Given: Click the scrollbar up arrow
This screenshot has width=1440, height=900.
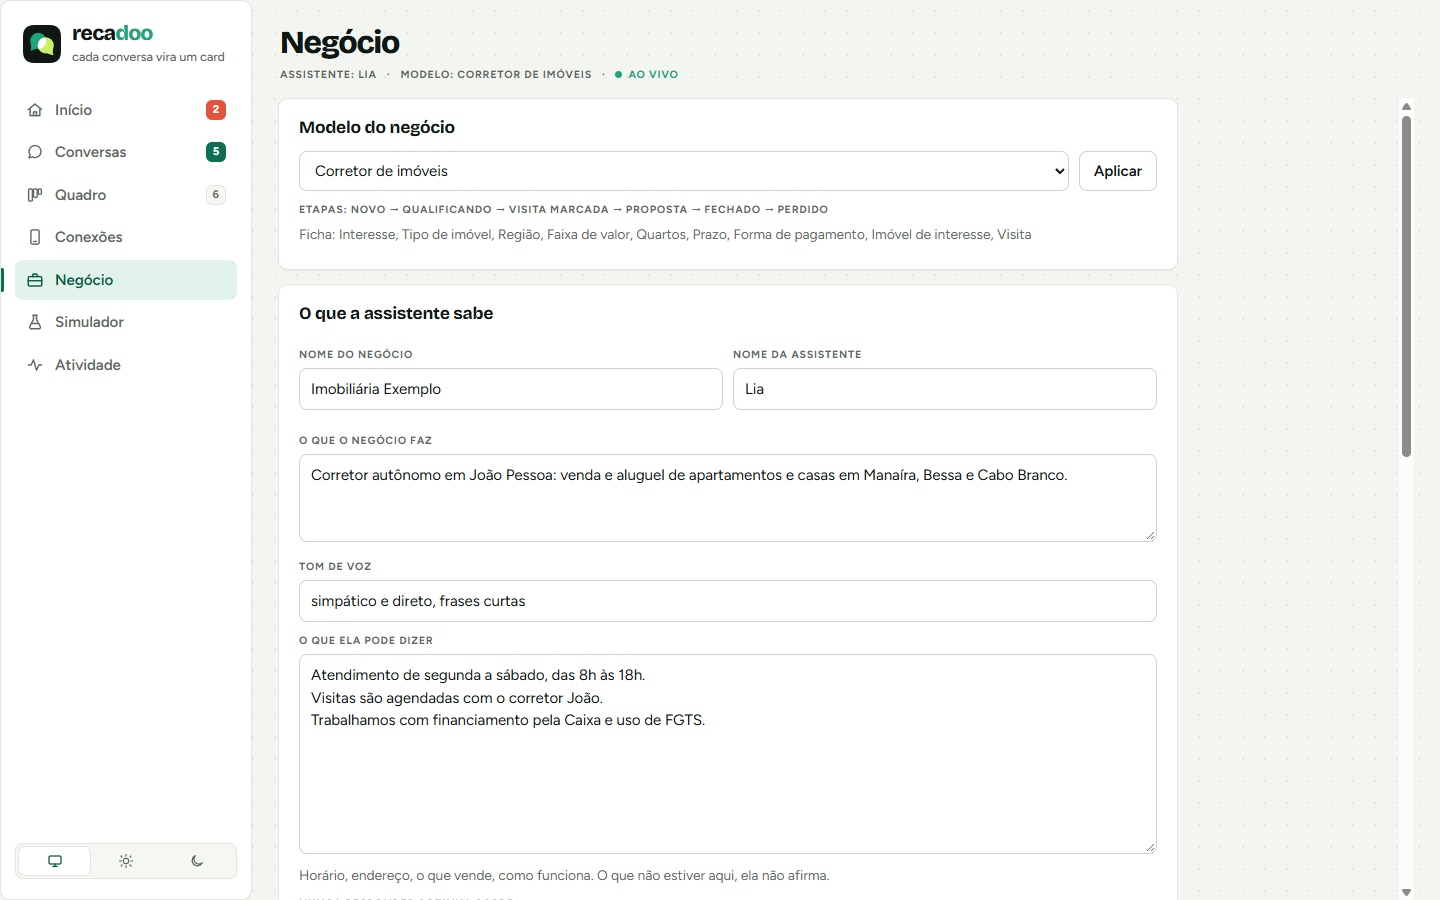Looking at the screenshot, I should 1406,106.
